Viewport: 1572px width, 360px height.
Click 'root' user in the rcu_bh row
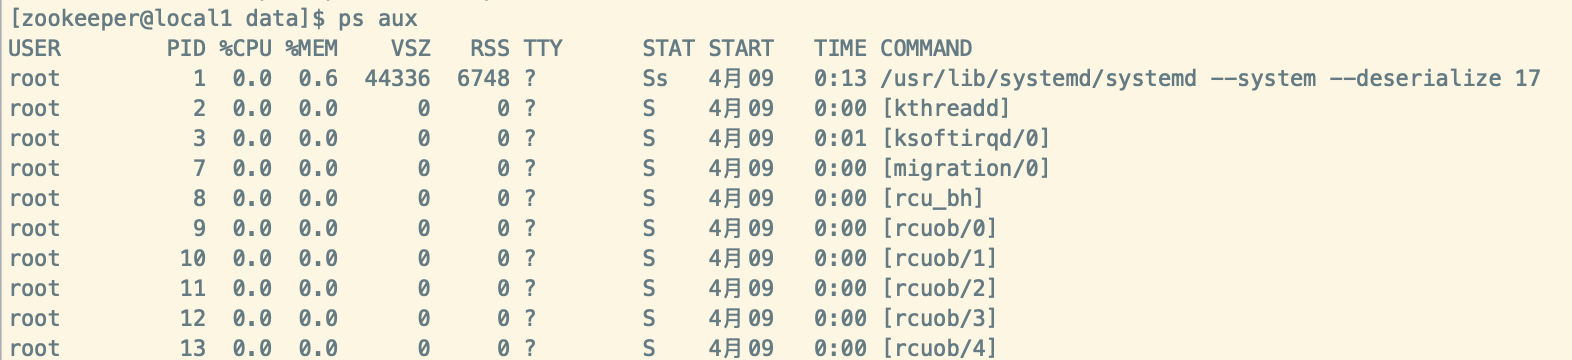pos(35,198)
